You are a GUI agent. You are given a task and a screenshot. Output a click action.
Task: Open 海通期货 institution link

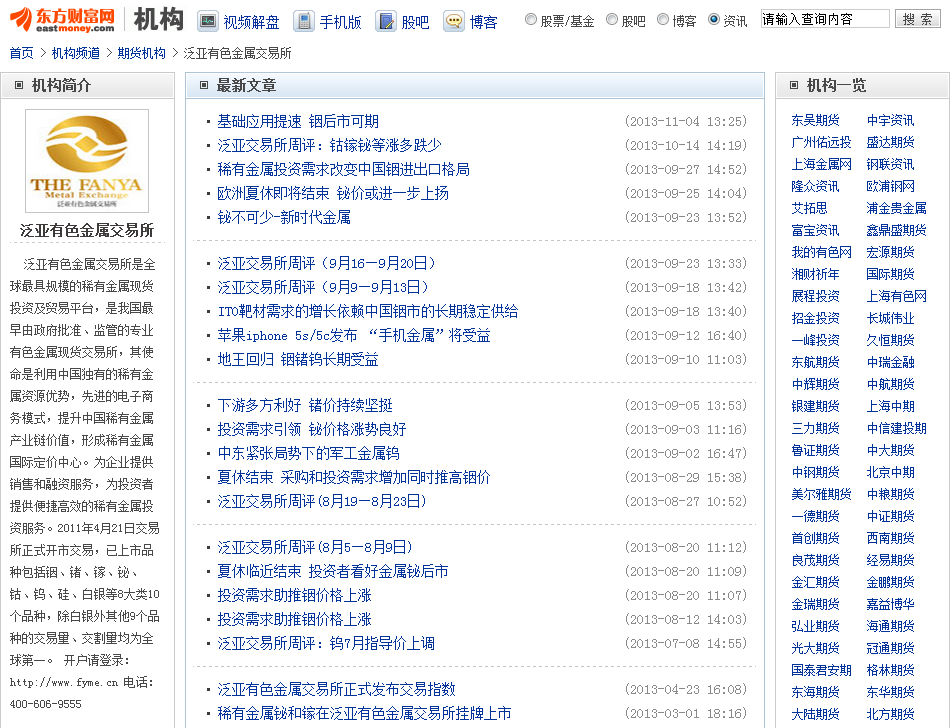(891, 626)
